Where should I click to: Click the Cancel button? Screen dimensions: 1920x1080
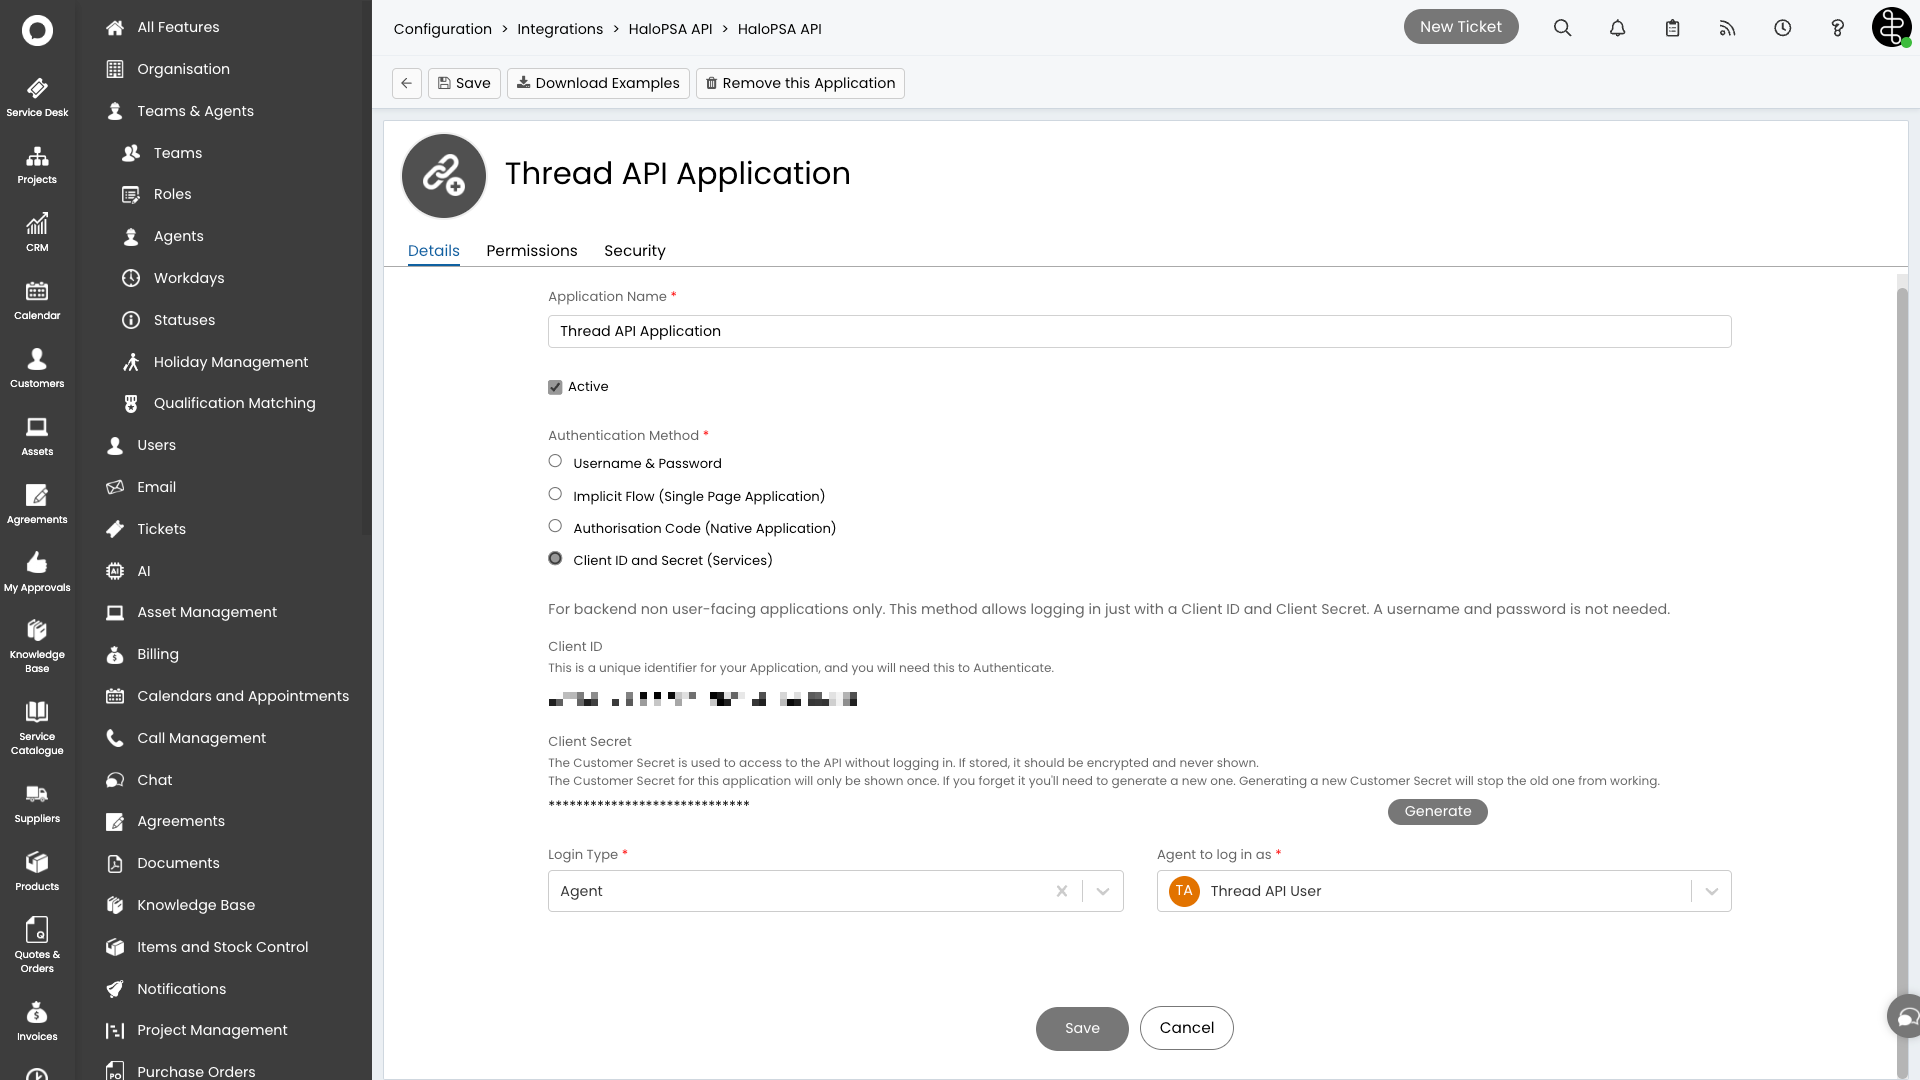pos(1187,1028)
